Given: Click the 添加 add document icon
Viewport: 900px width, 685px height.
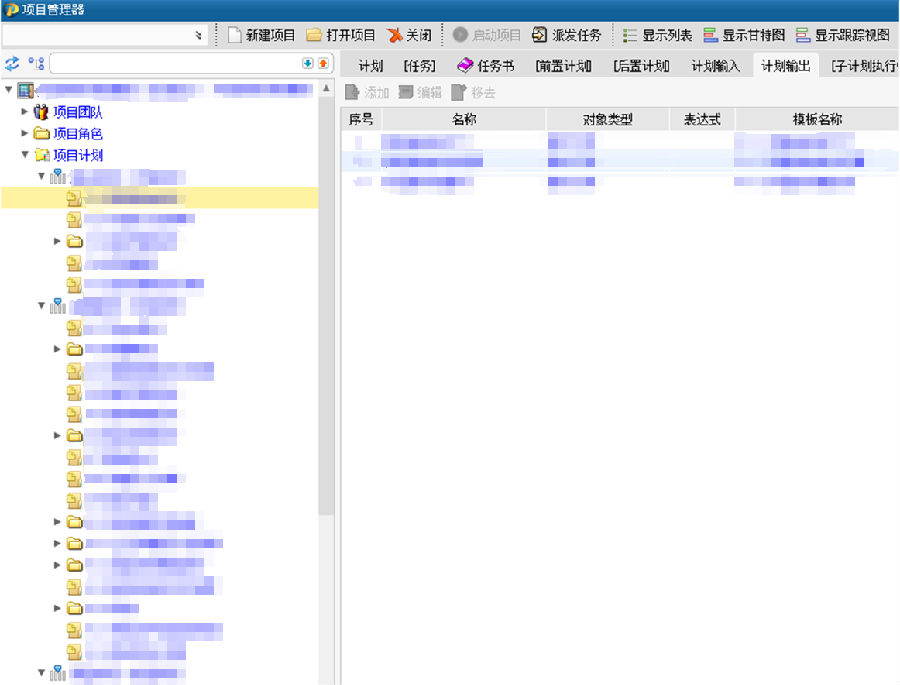Looking at the screenshot, I should click(x=352, y=92).
